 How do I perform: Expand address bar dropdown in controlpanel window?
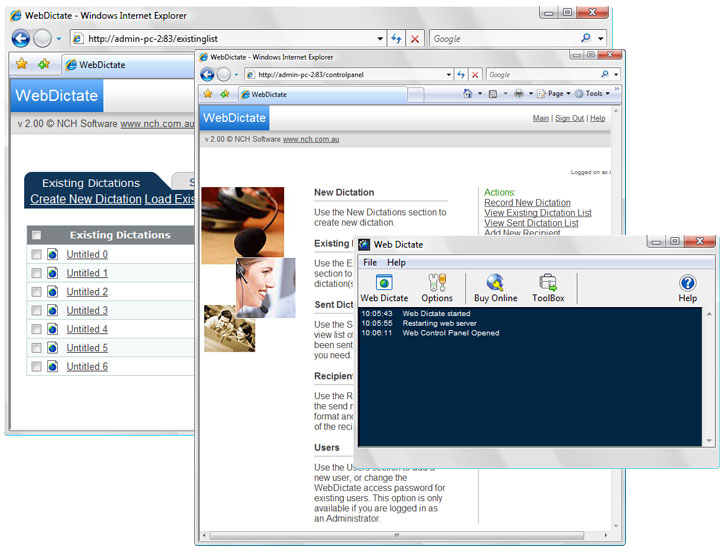[449, 75]
